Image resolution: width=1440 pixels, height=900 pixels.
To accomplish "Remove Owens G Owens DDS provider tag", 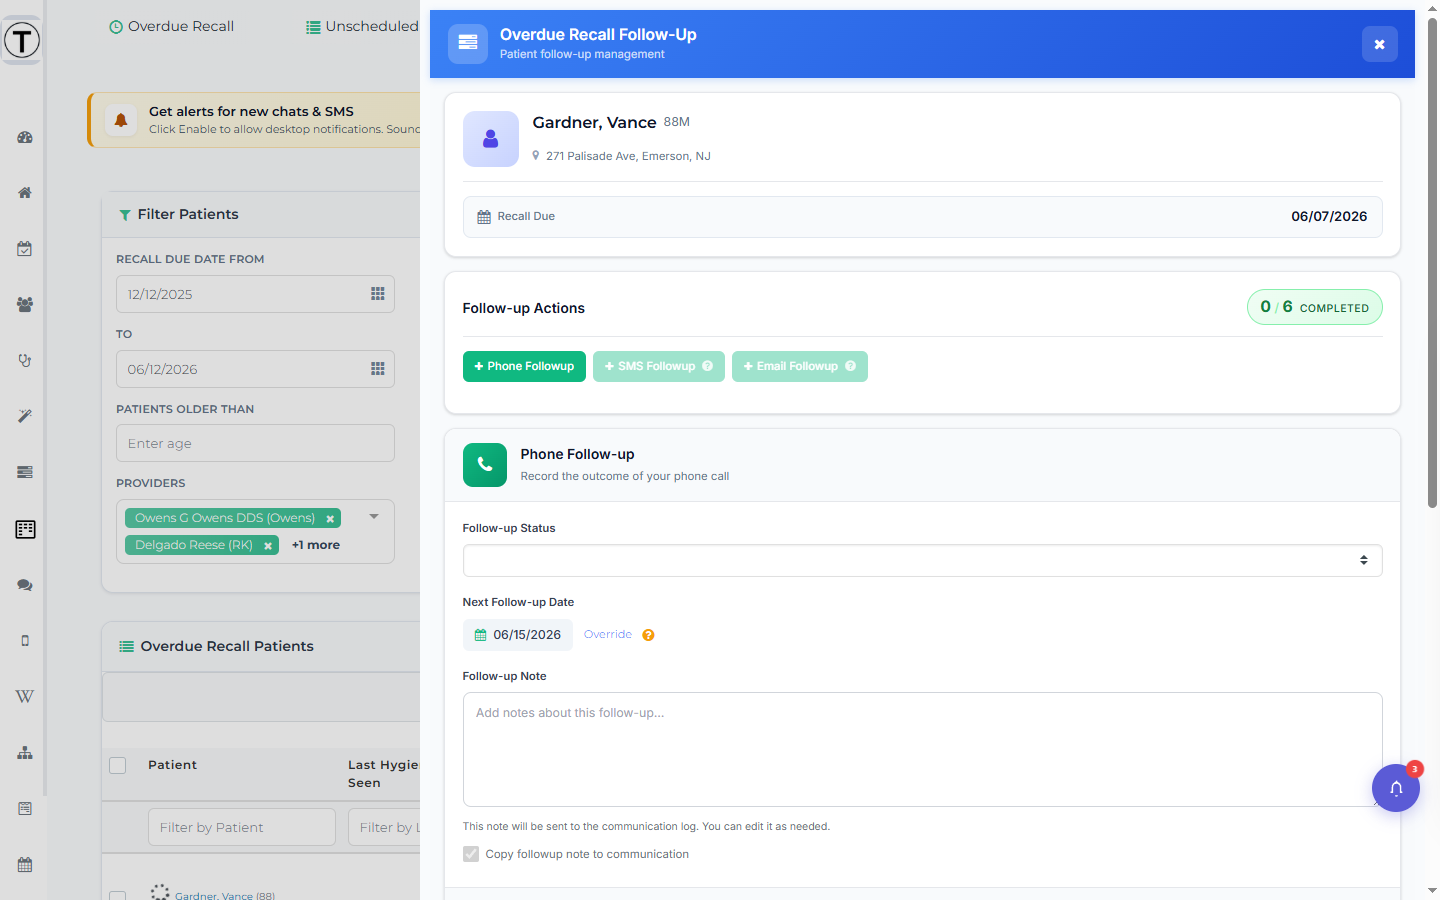I will point(330,519).
